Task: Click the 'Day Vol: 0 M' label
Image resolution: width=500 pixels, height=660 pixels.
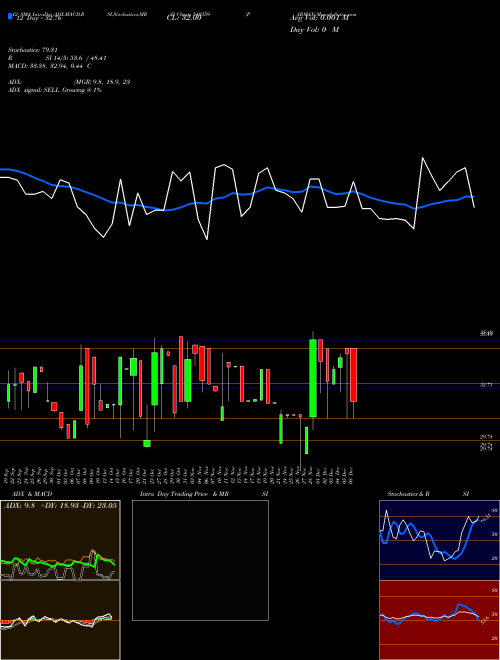Action: point(314,29)
